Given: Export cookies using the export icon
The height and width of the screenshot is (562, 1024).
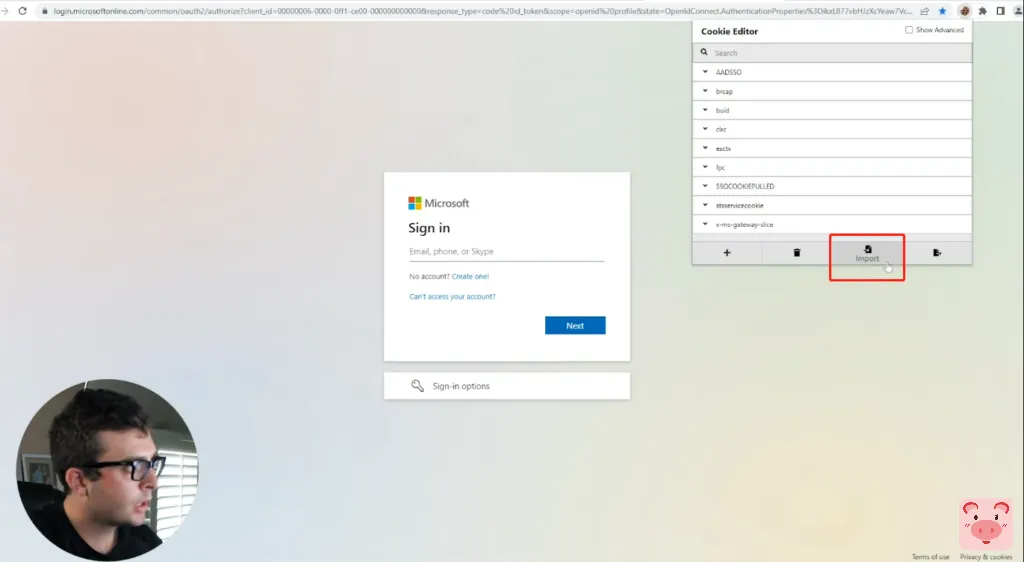Looking at the screenshot, I should 937,253.
